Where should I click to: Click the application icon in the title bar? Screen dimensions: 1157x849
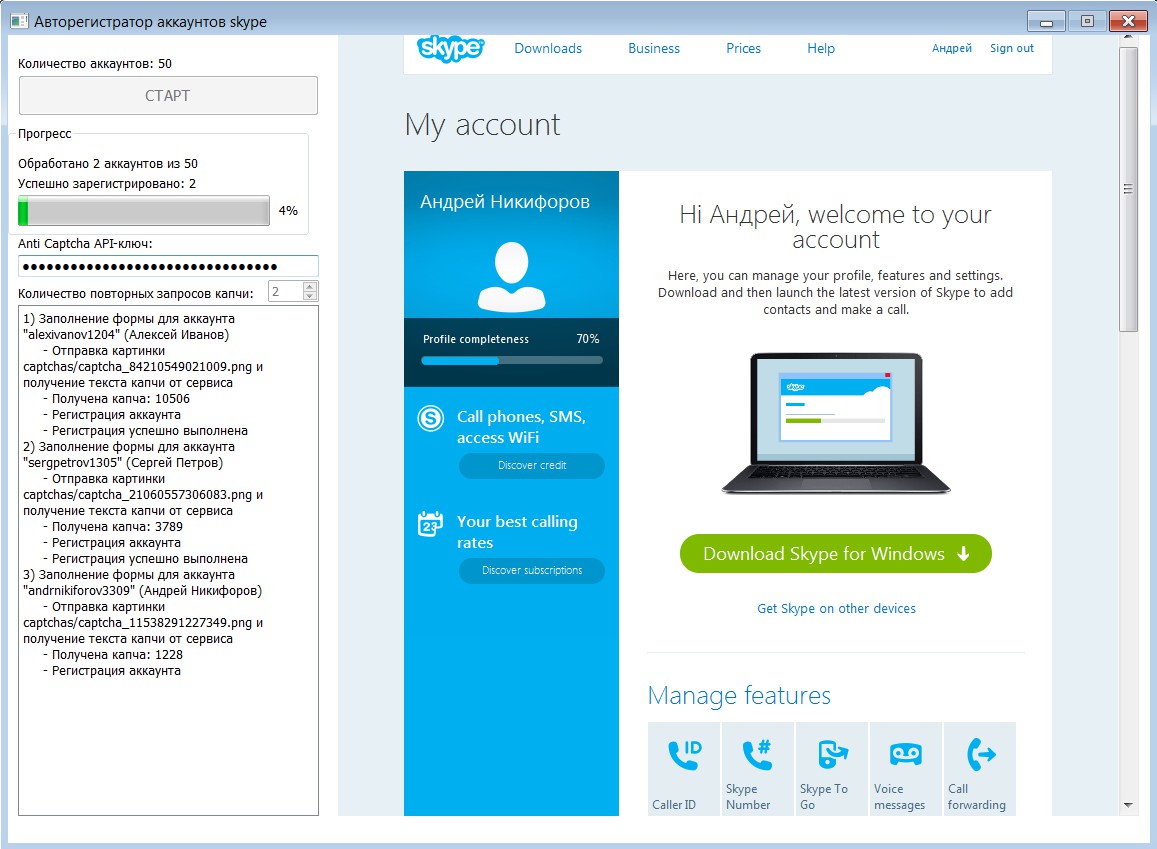click(x=19, y=21)
